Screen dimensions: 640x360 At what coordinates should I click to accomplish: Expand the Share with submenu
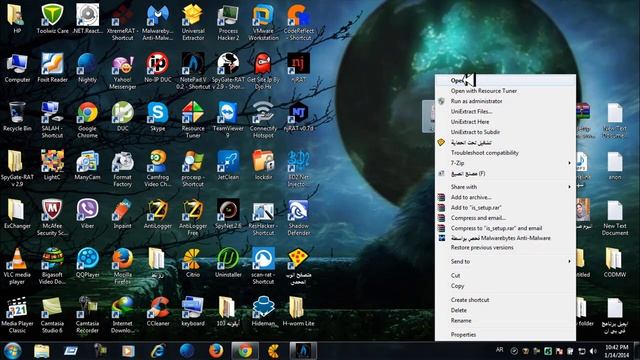tap(505, 187)
